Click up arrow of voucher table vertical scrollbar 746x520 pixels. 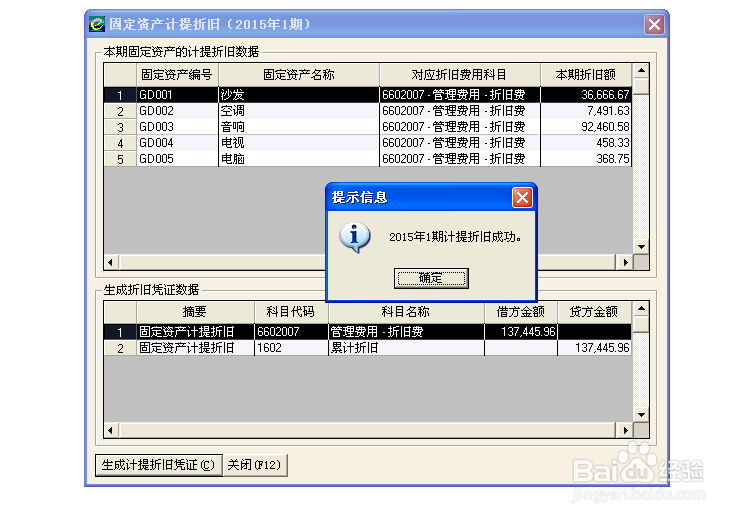[x=641, y=309]
